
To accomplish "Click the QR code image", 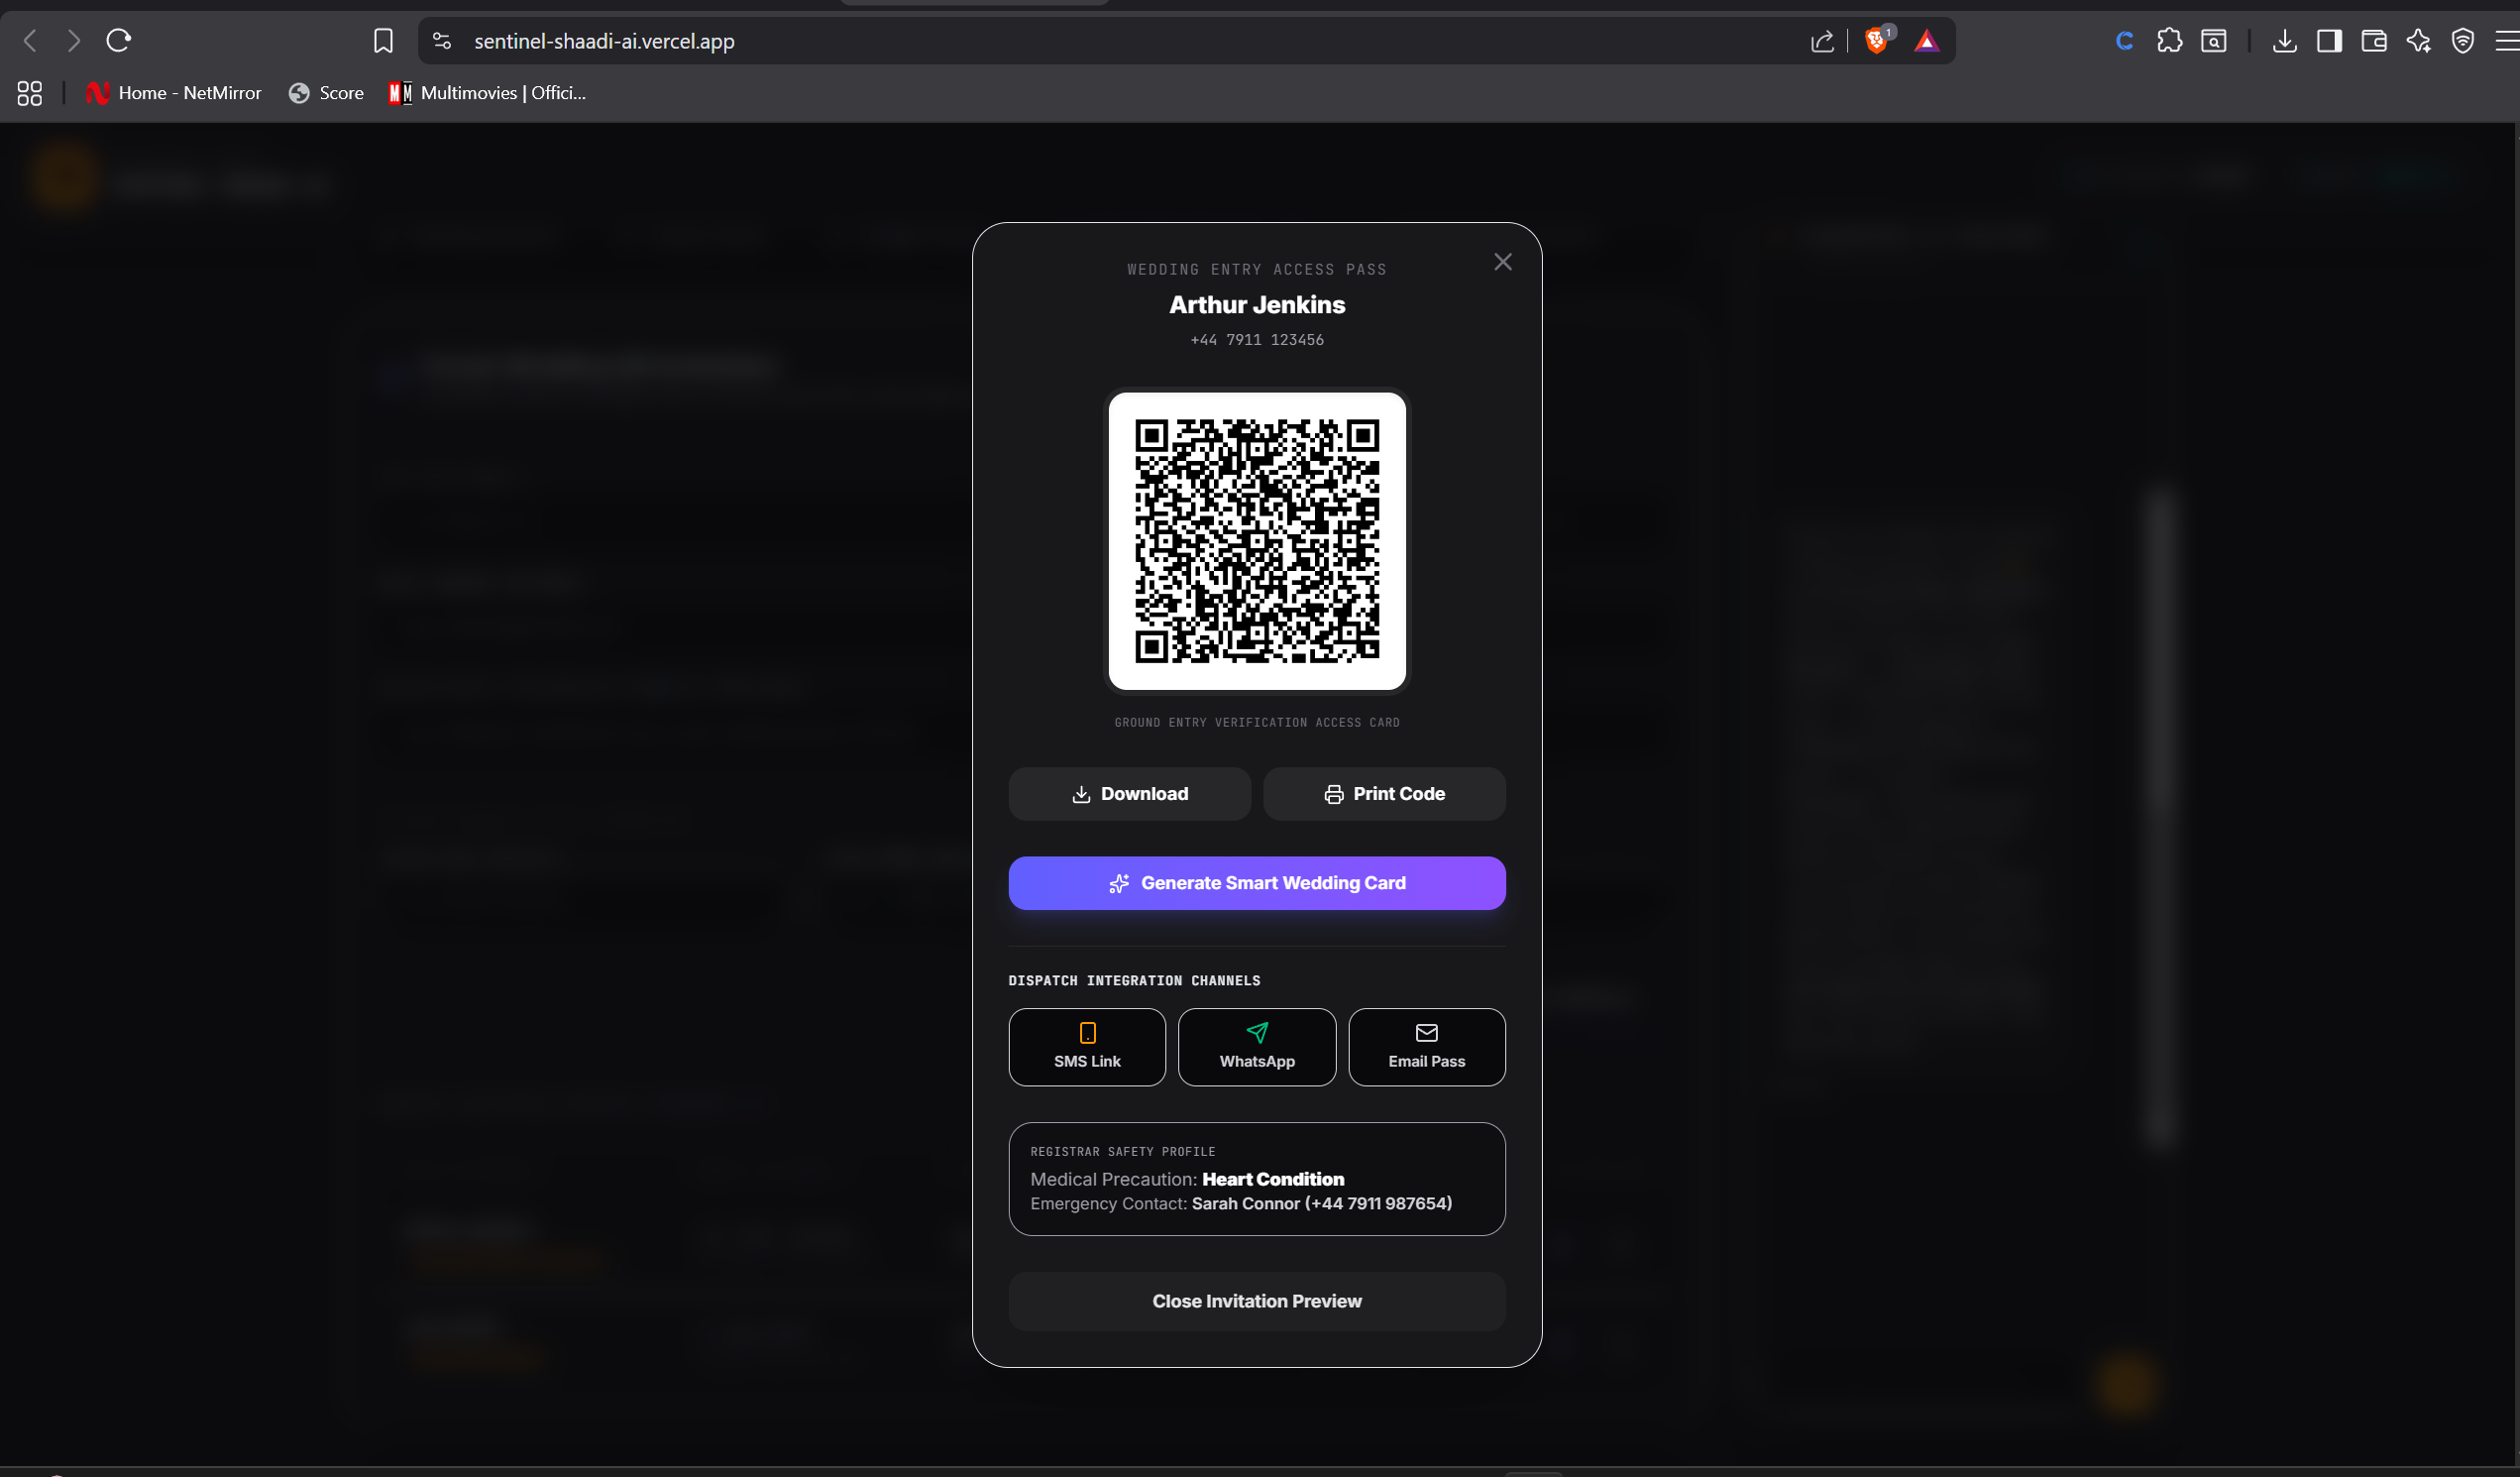I will pyautogui.click(x=1257, y=541).
